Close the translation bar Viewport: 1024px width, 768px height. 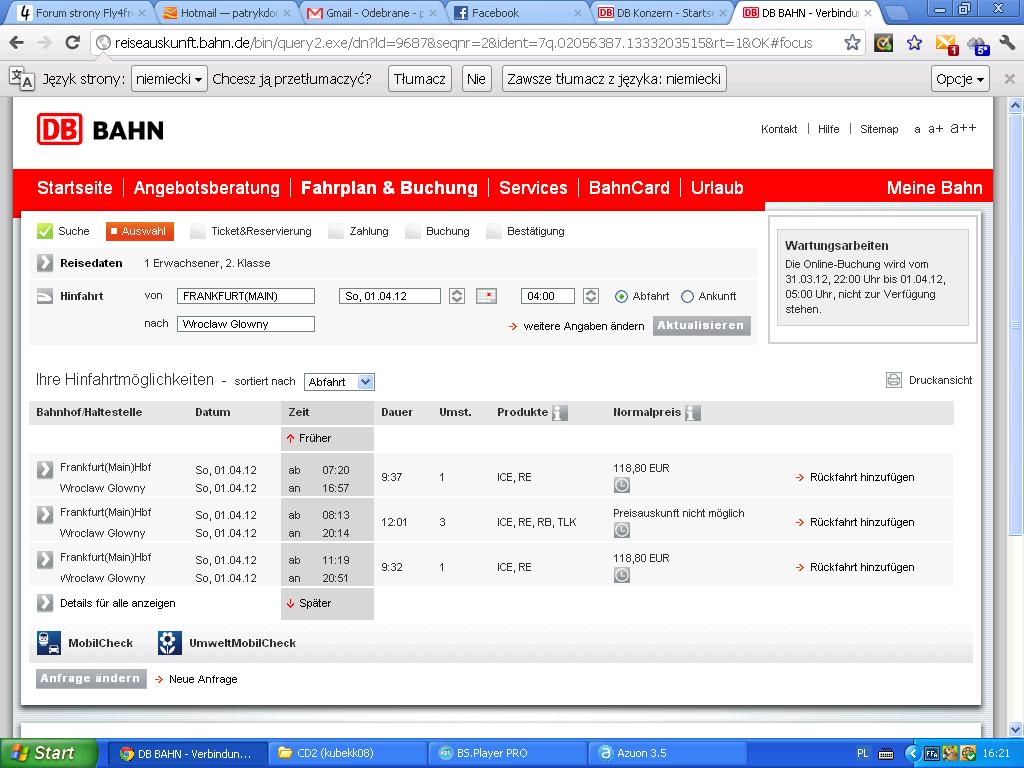(1009, 79)
